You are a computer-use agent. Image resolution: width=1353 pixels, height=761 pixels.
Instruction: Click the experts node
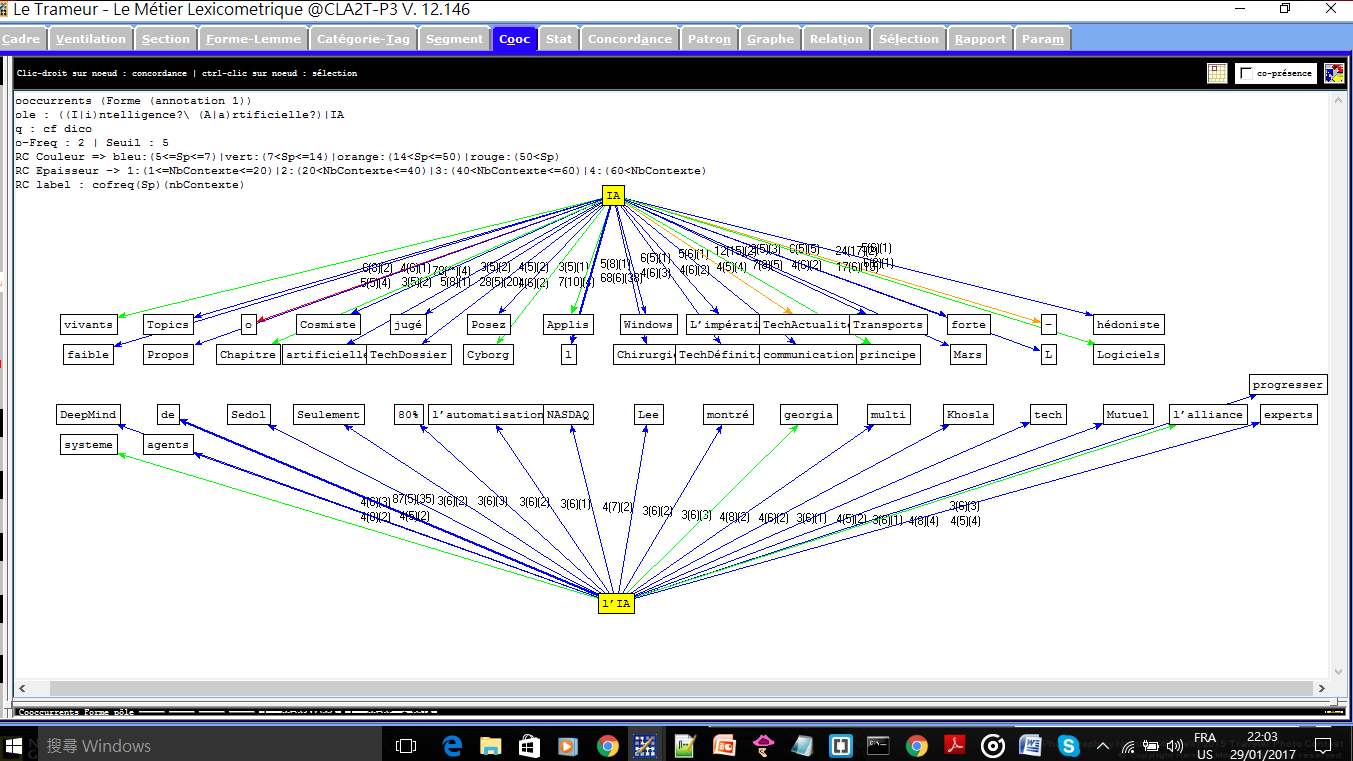(x=1288, y=415)
